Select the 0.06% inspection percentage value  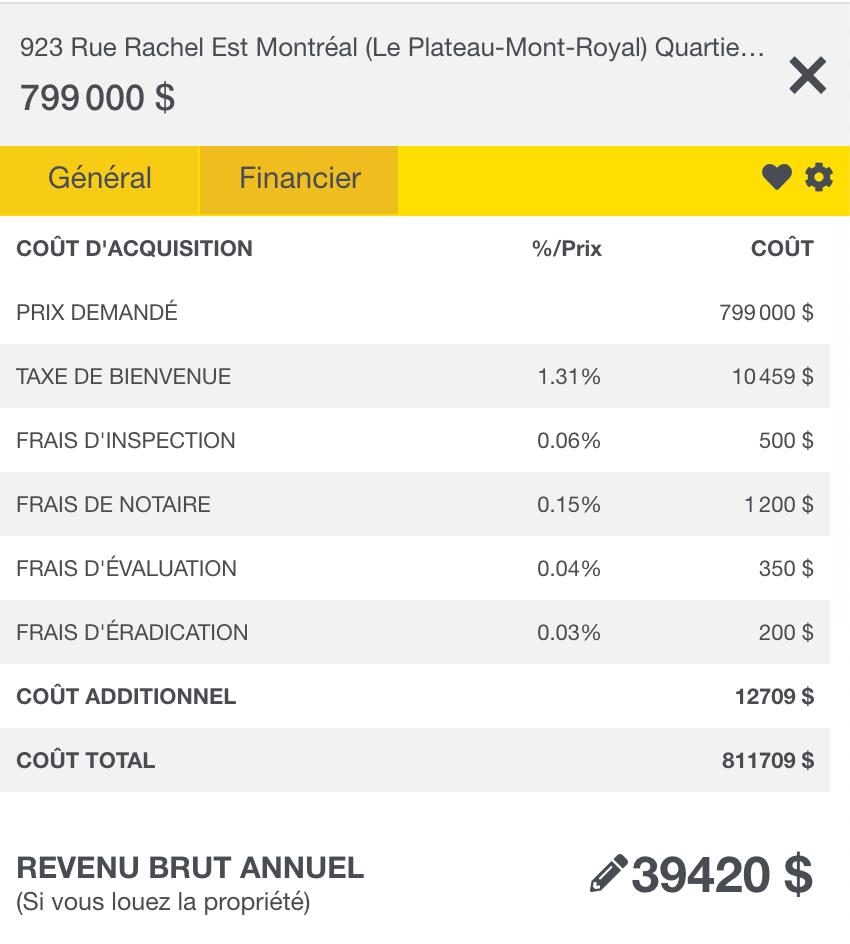(569, 441)
